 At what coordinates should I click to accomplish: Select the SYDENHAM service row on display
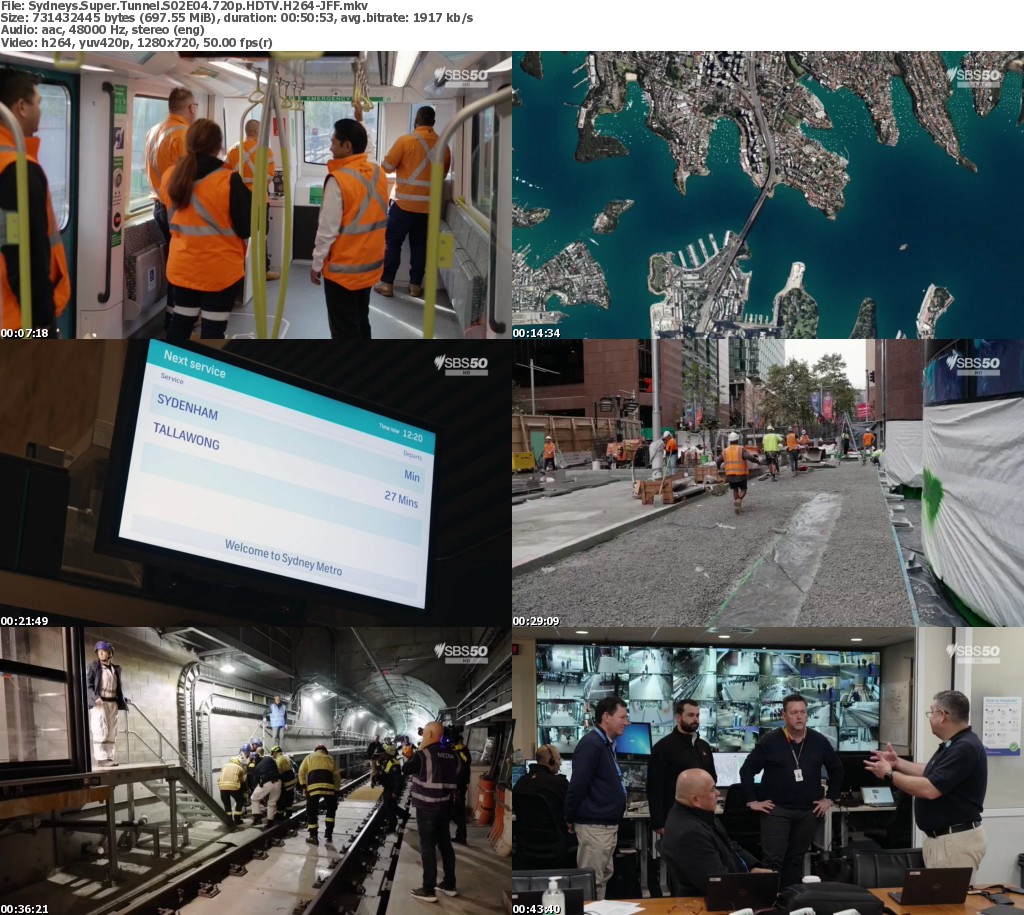point(188,413)
